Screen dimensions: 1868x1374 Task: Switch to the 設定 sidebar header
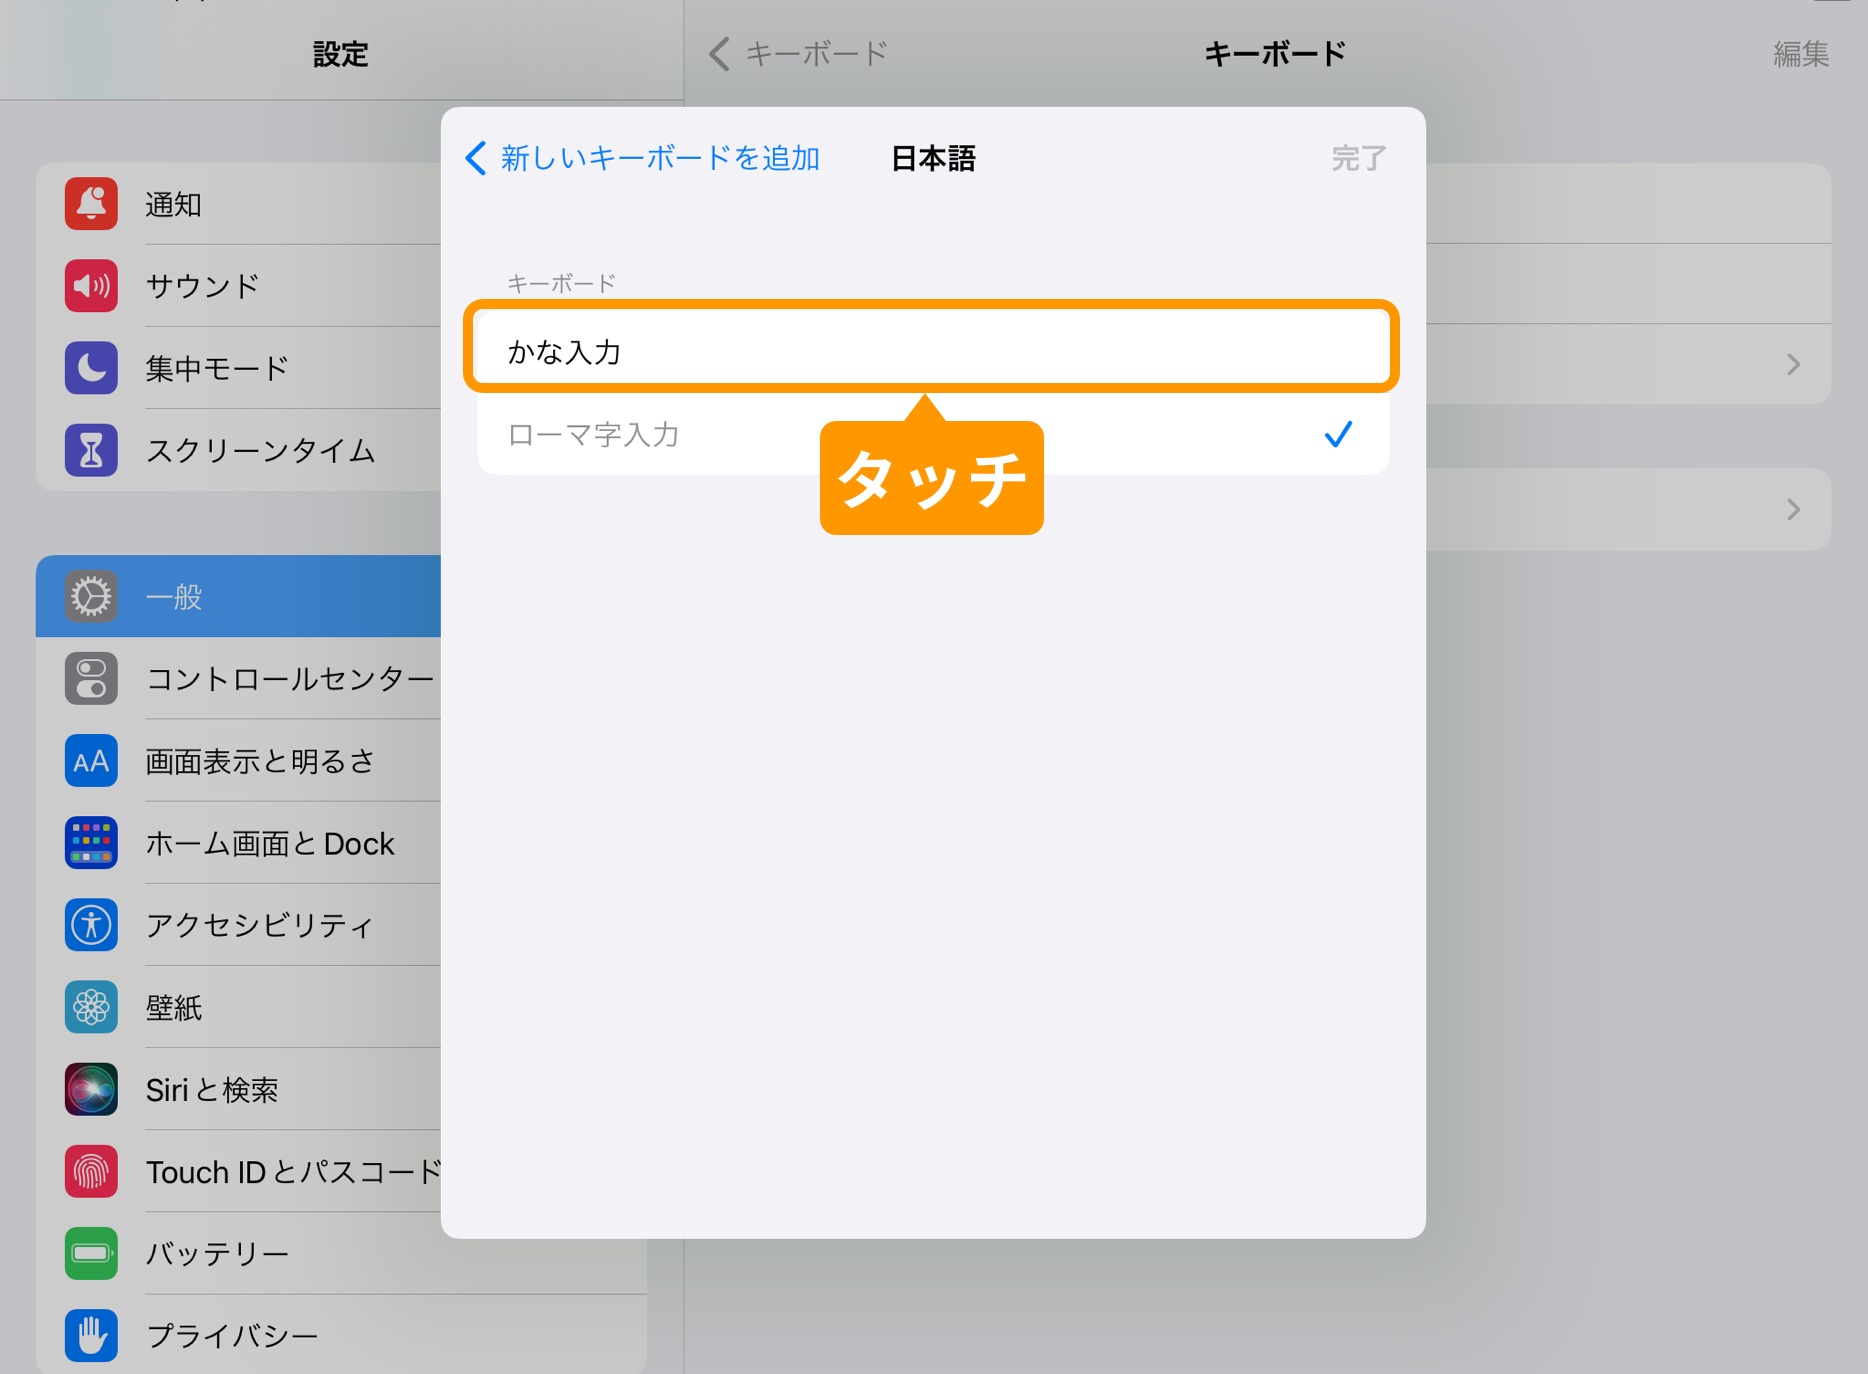coord(340,54)
